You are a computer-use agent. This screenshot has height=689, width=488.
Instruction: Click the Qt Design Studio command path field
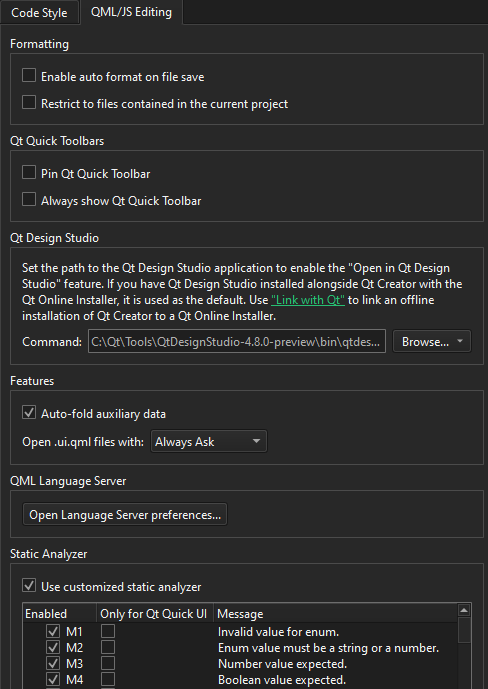tap(237, 341)
